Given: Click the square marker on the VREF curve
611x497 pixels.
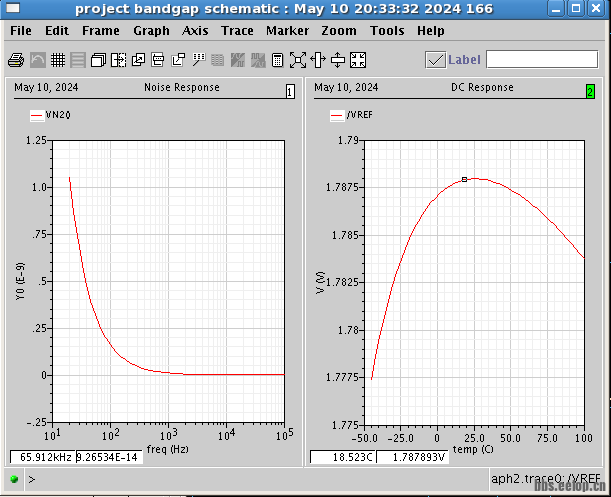Looking at the screenshot, I should tap(464, 179).
